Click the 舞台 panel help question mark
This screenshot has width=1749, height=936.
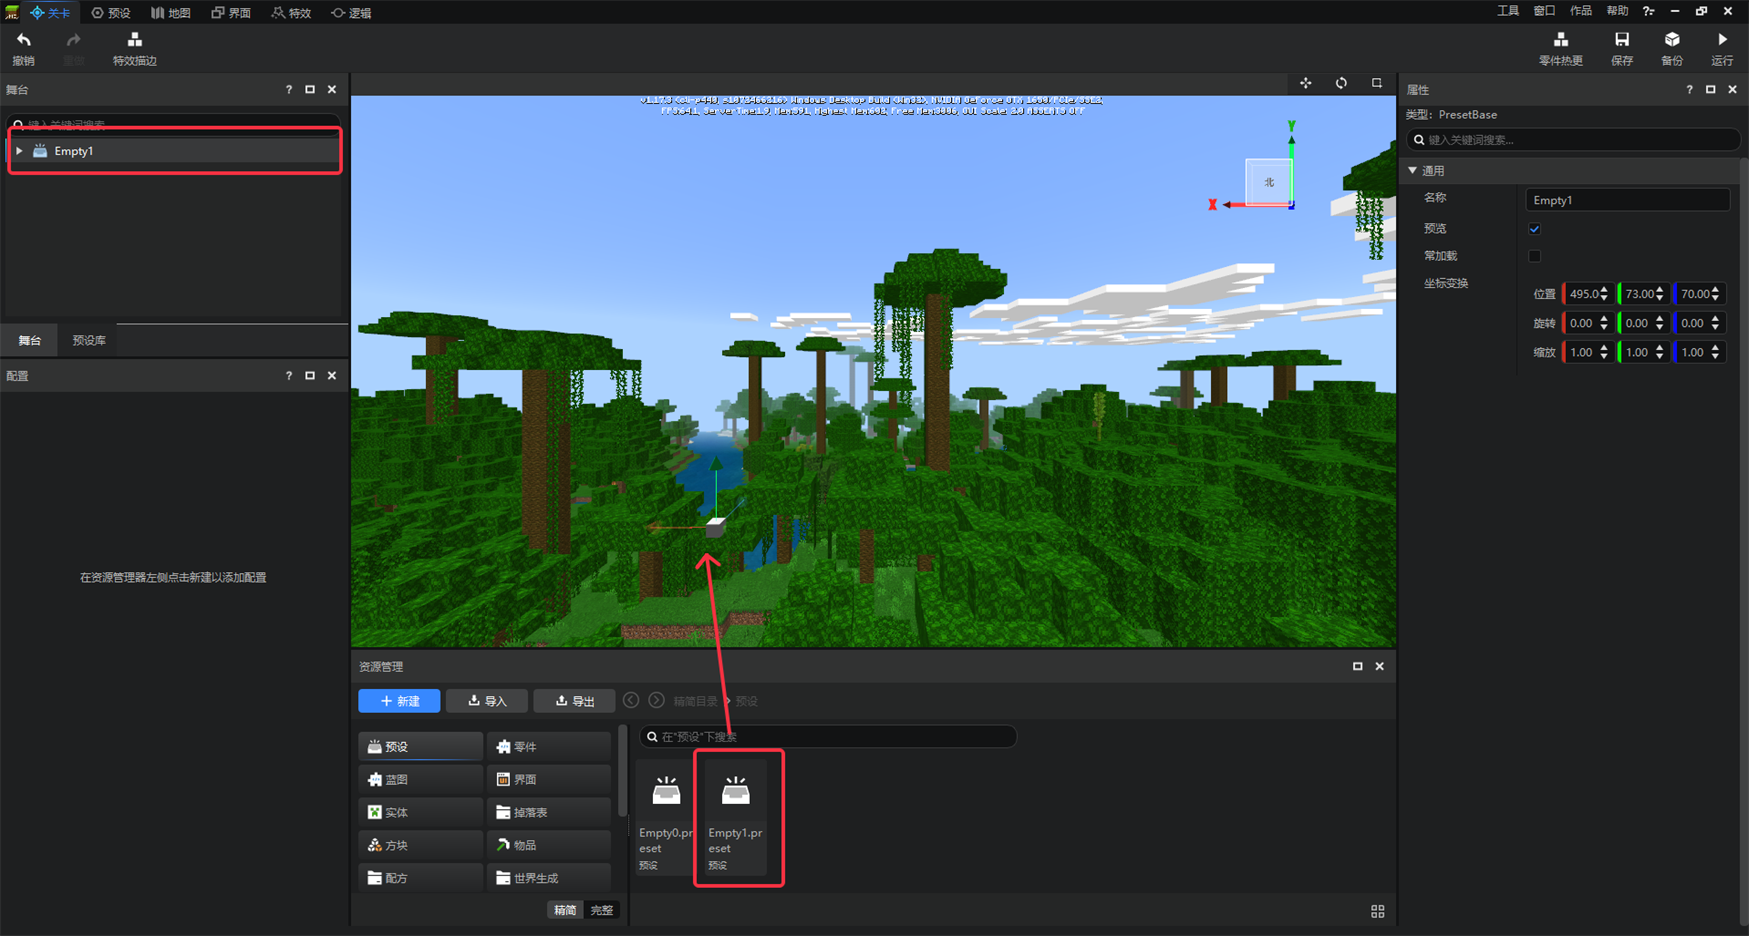(289, 90)
